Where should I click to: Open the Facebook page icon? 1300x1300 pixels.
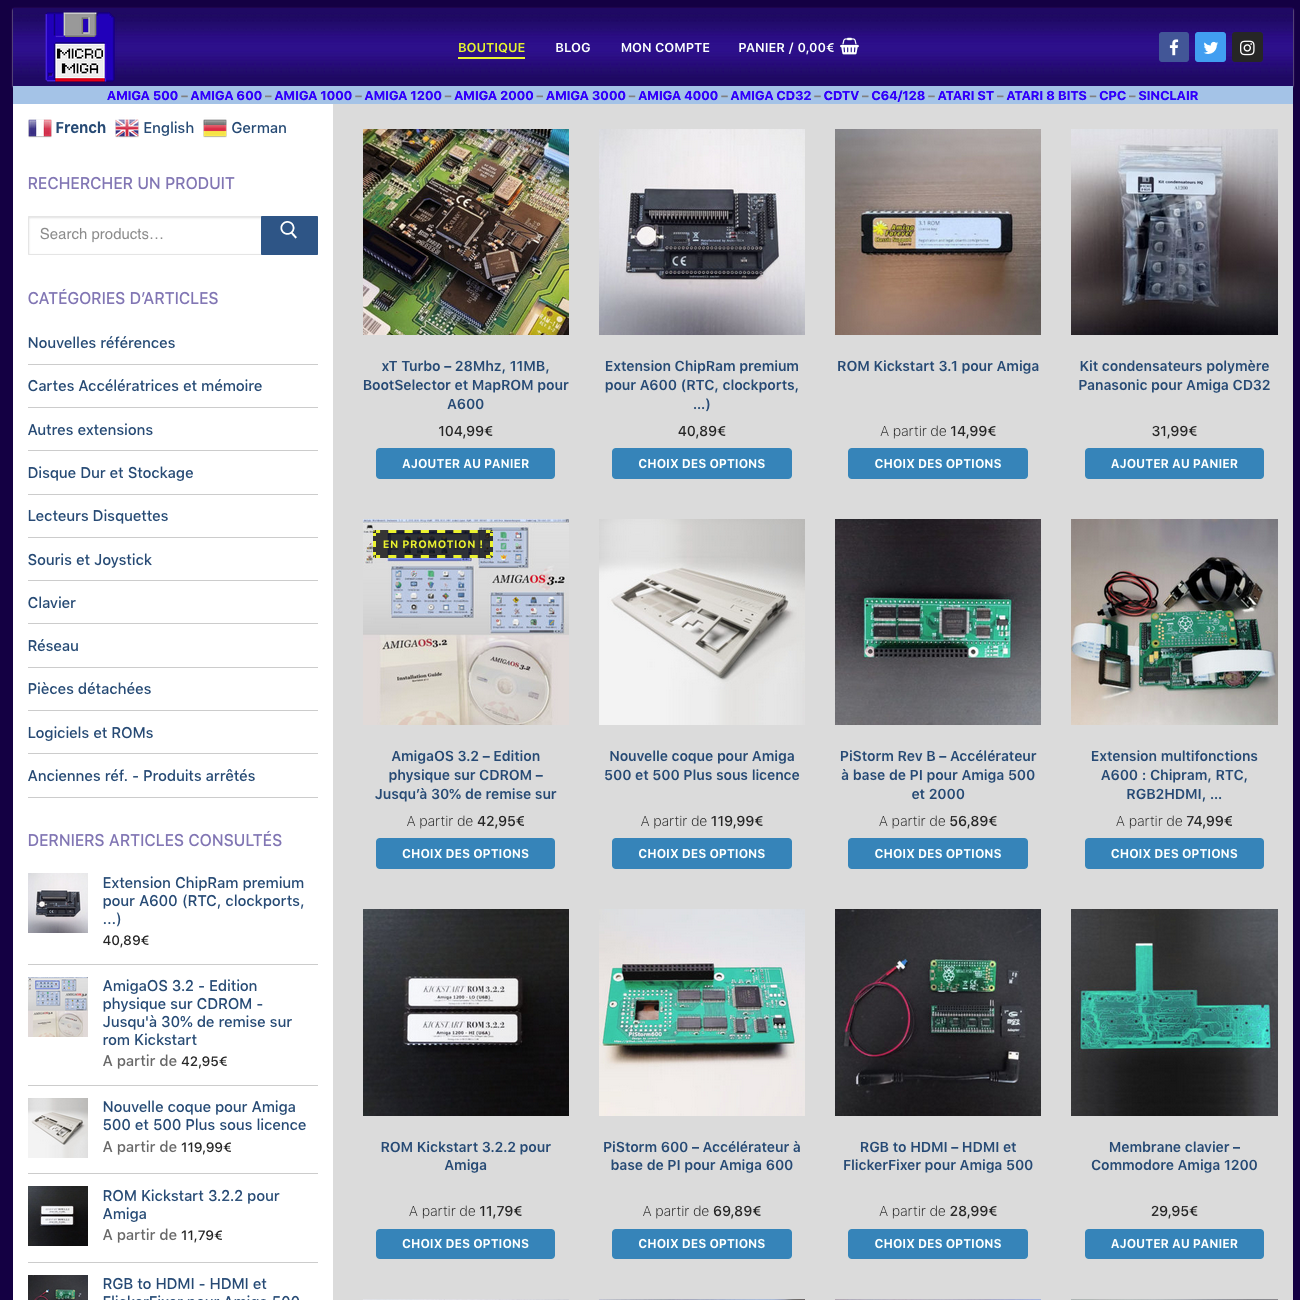coord(1174,47)
